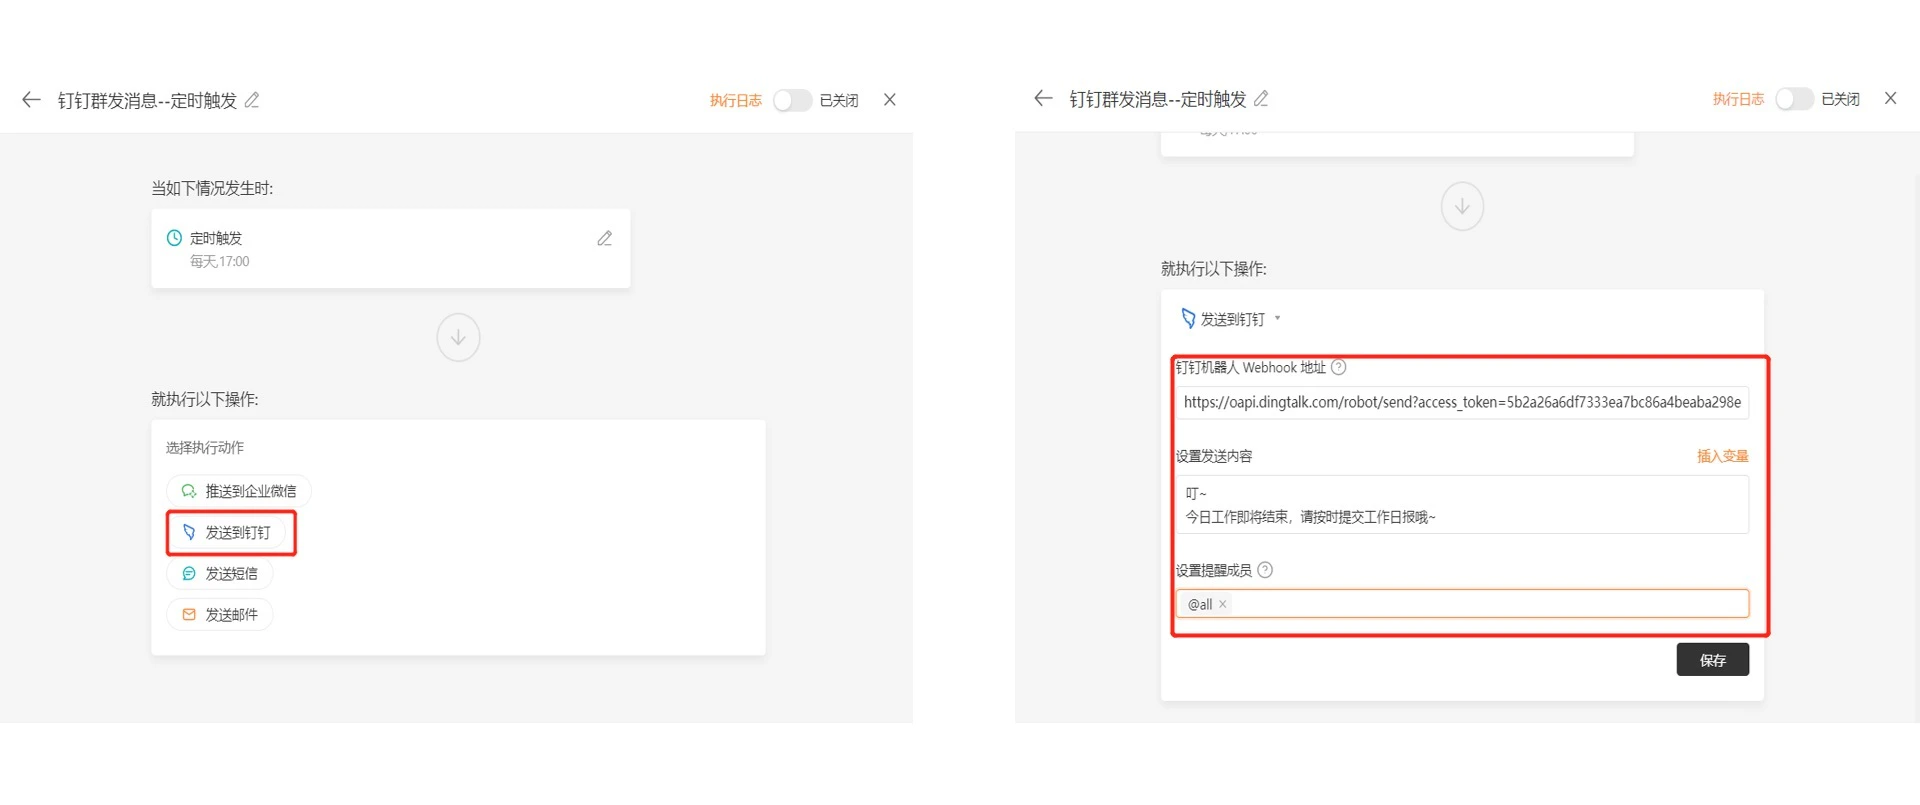Image resolution: width=1920 pixels, height=805 pixels.
Task: Choose 推送到企业微信 action
Action: pos(239,491)
